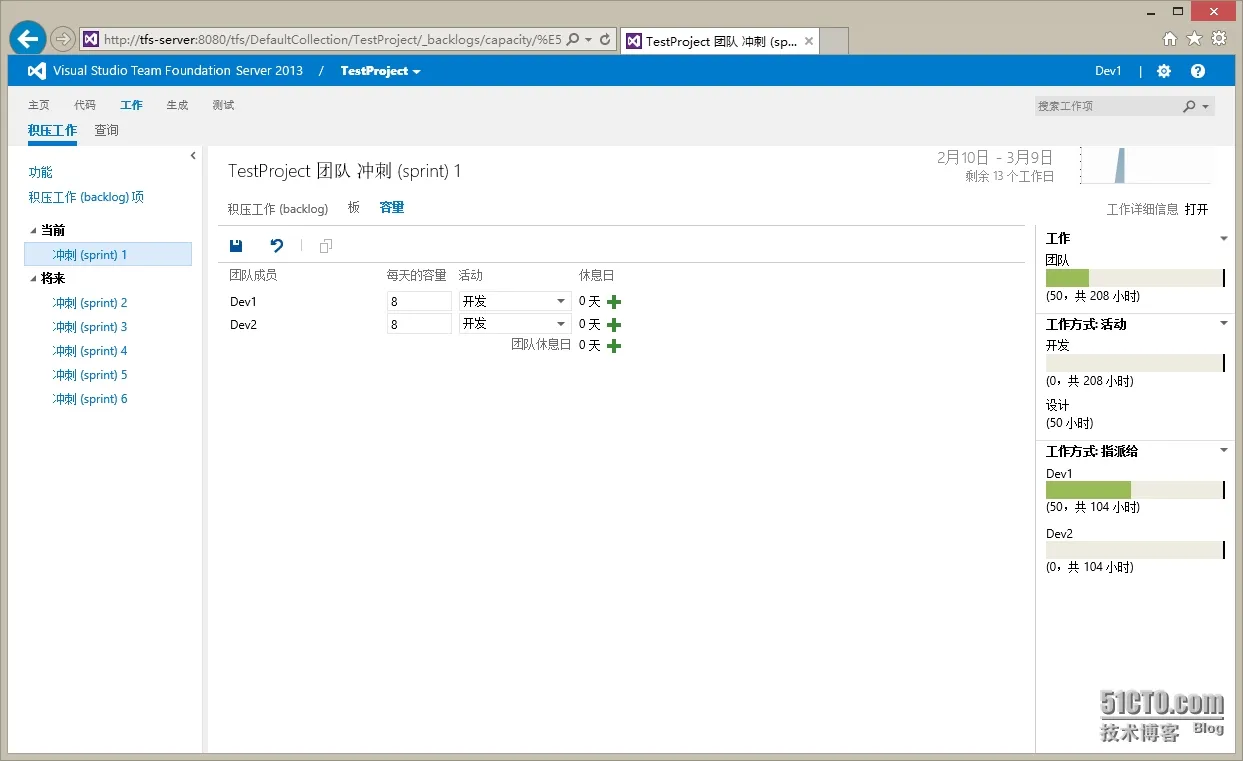This screenshot has width=1243, height=761.
Task: Switch to 板 sprint tab
Action: 354,208
